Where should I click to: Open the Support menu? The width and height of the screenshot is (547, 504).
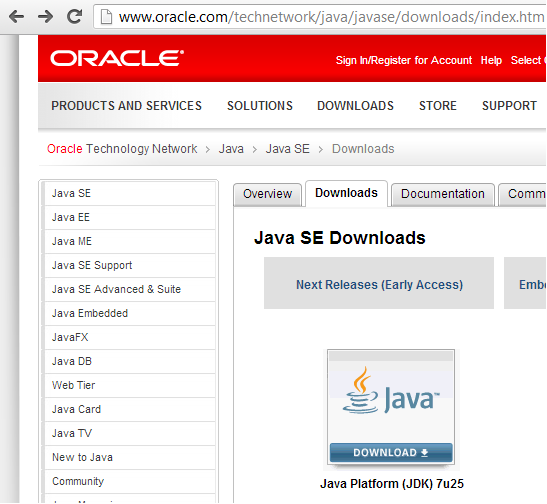[509, 106]
